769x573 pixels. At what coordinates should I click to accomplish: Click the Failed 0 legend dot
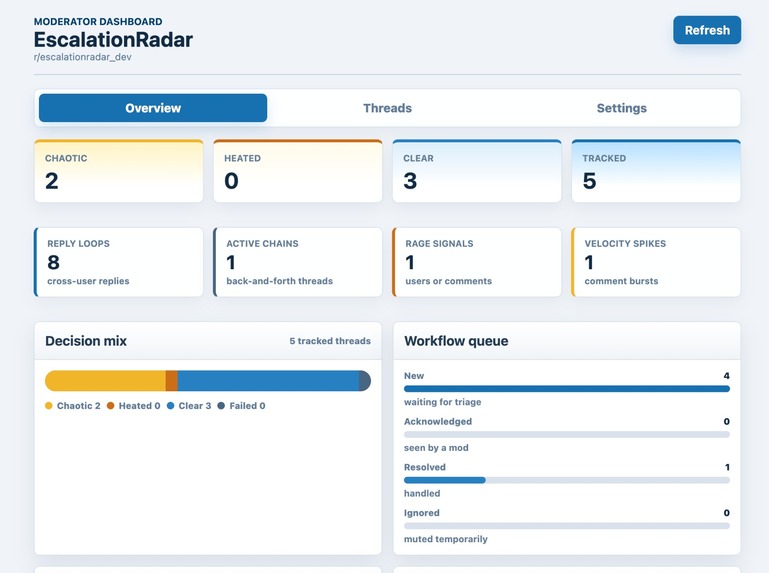click(x=221, y=406)
